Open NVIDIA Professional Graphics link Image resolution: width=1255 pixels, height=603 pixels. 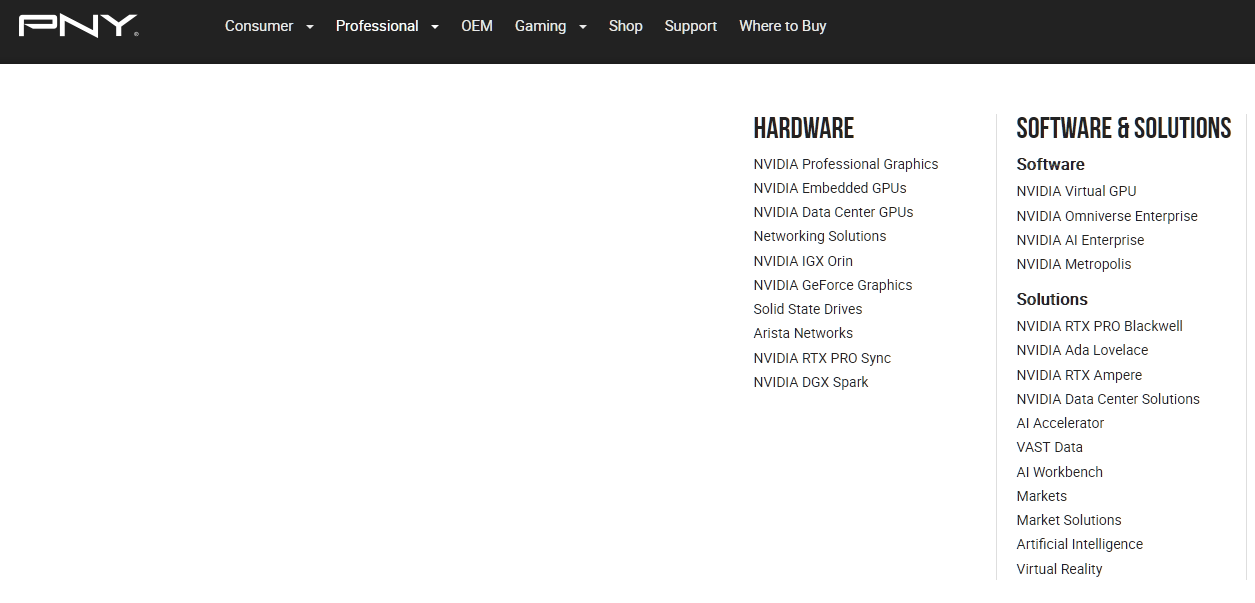click(846, 164)
